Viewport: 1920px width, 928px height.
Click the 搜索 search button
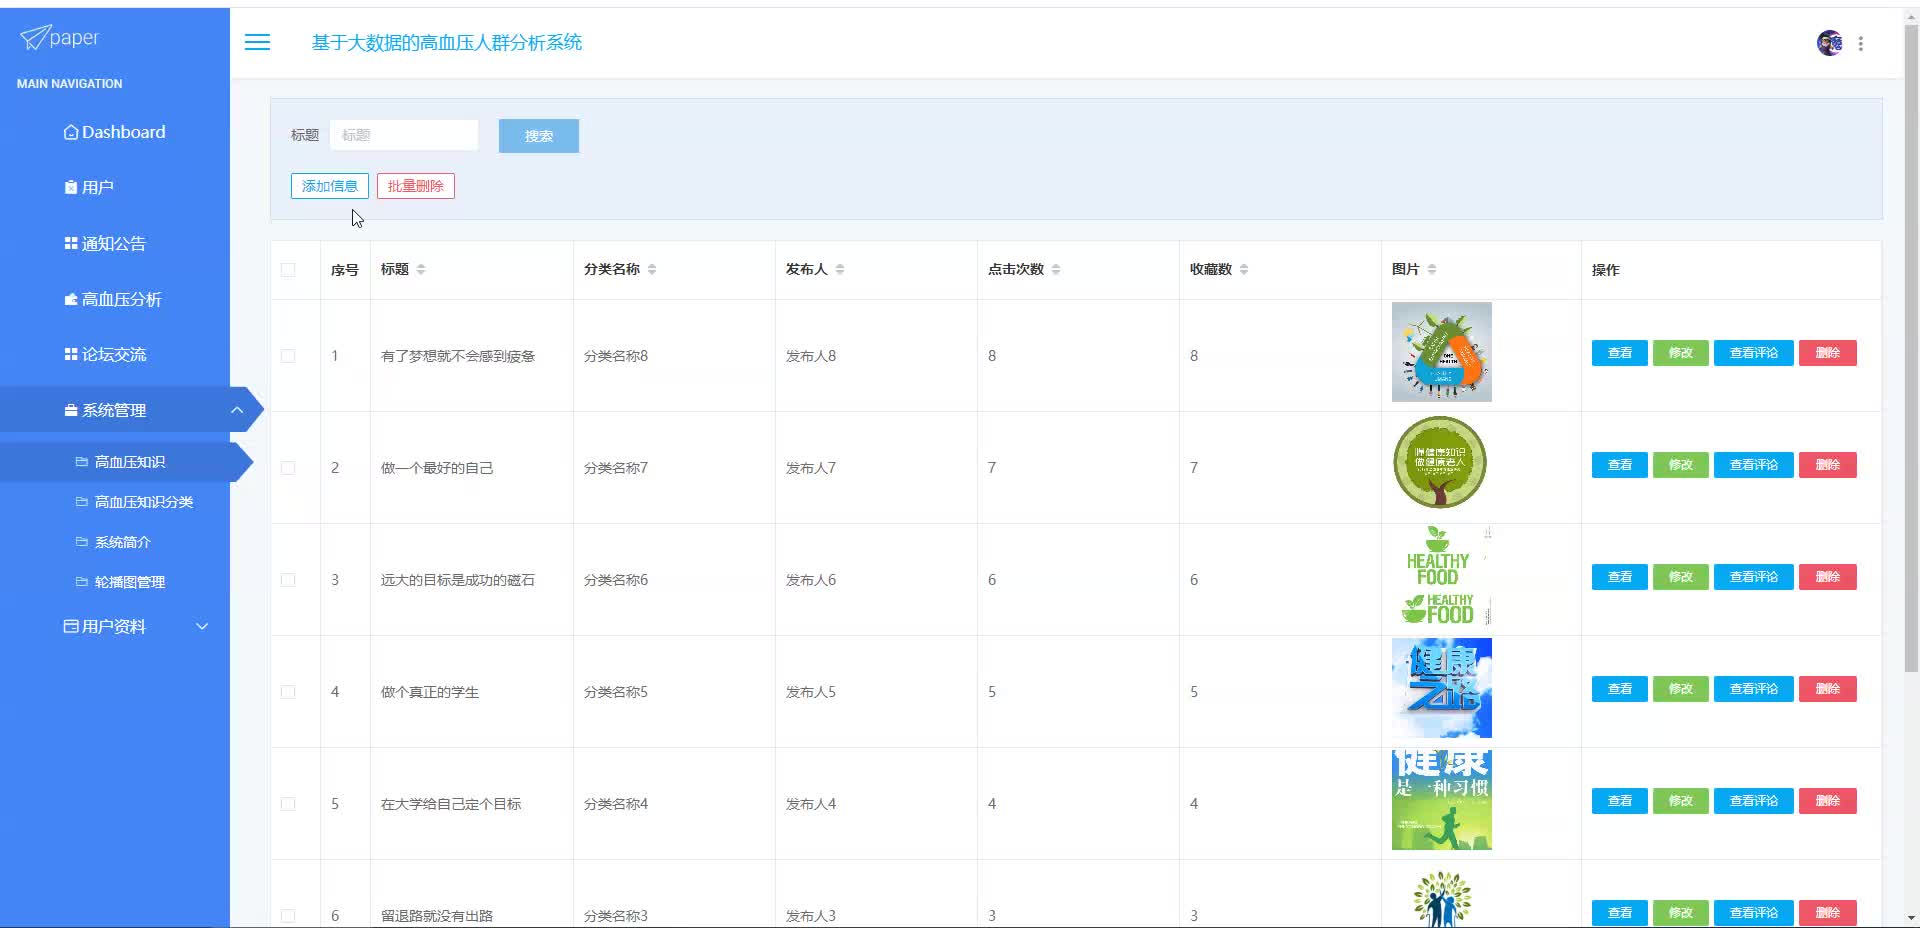[x=539, y=136]
